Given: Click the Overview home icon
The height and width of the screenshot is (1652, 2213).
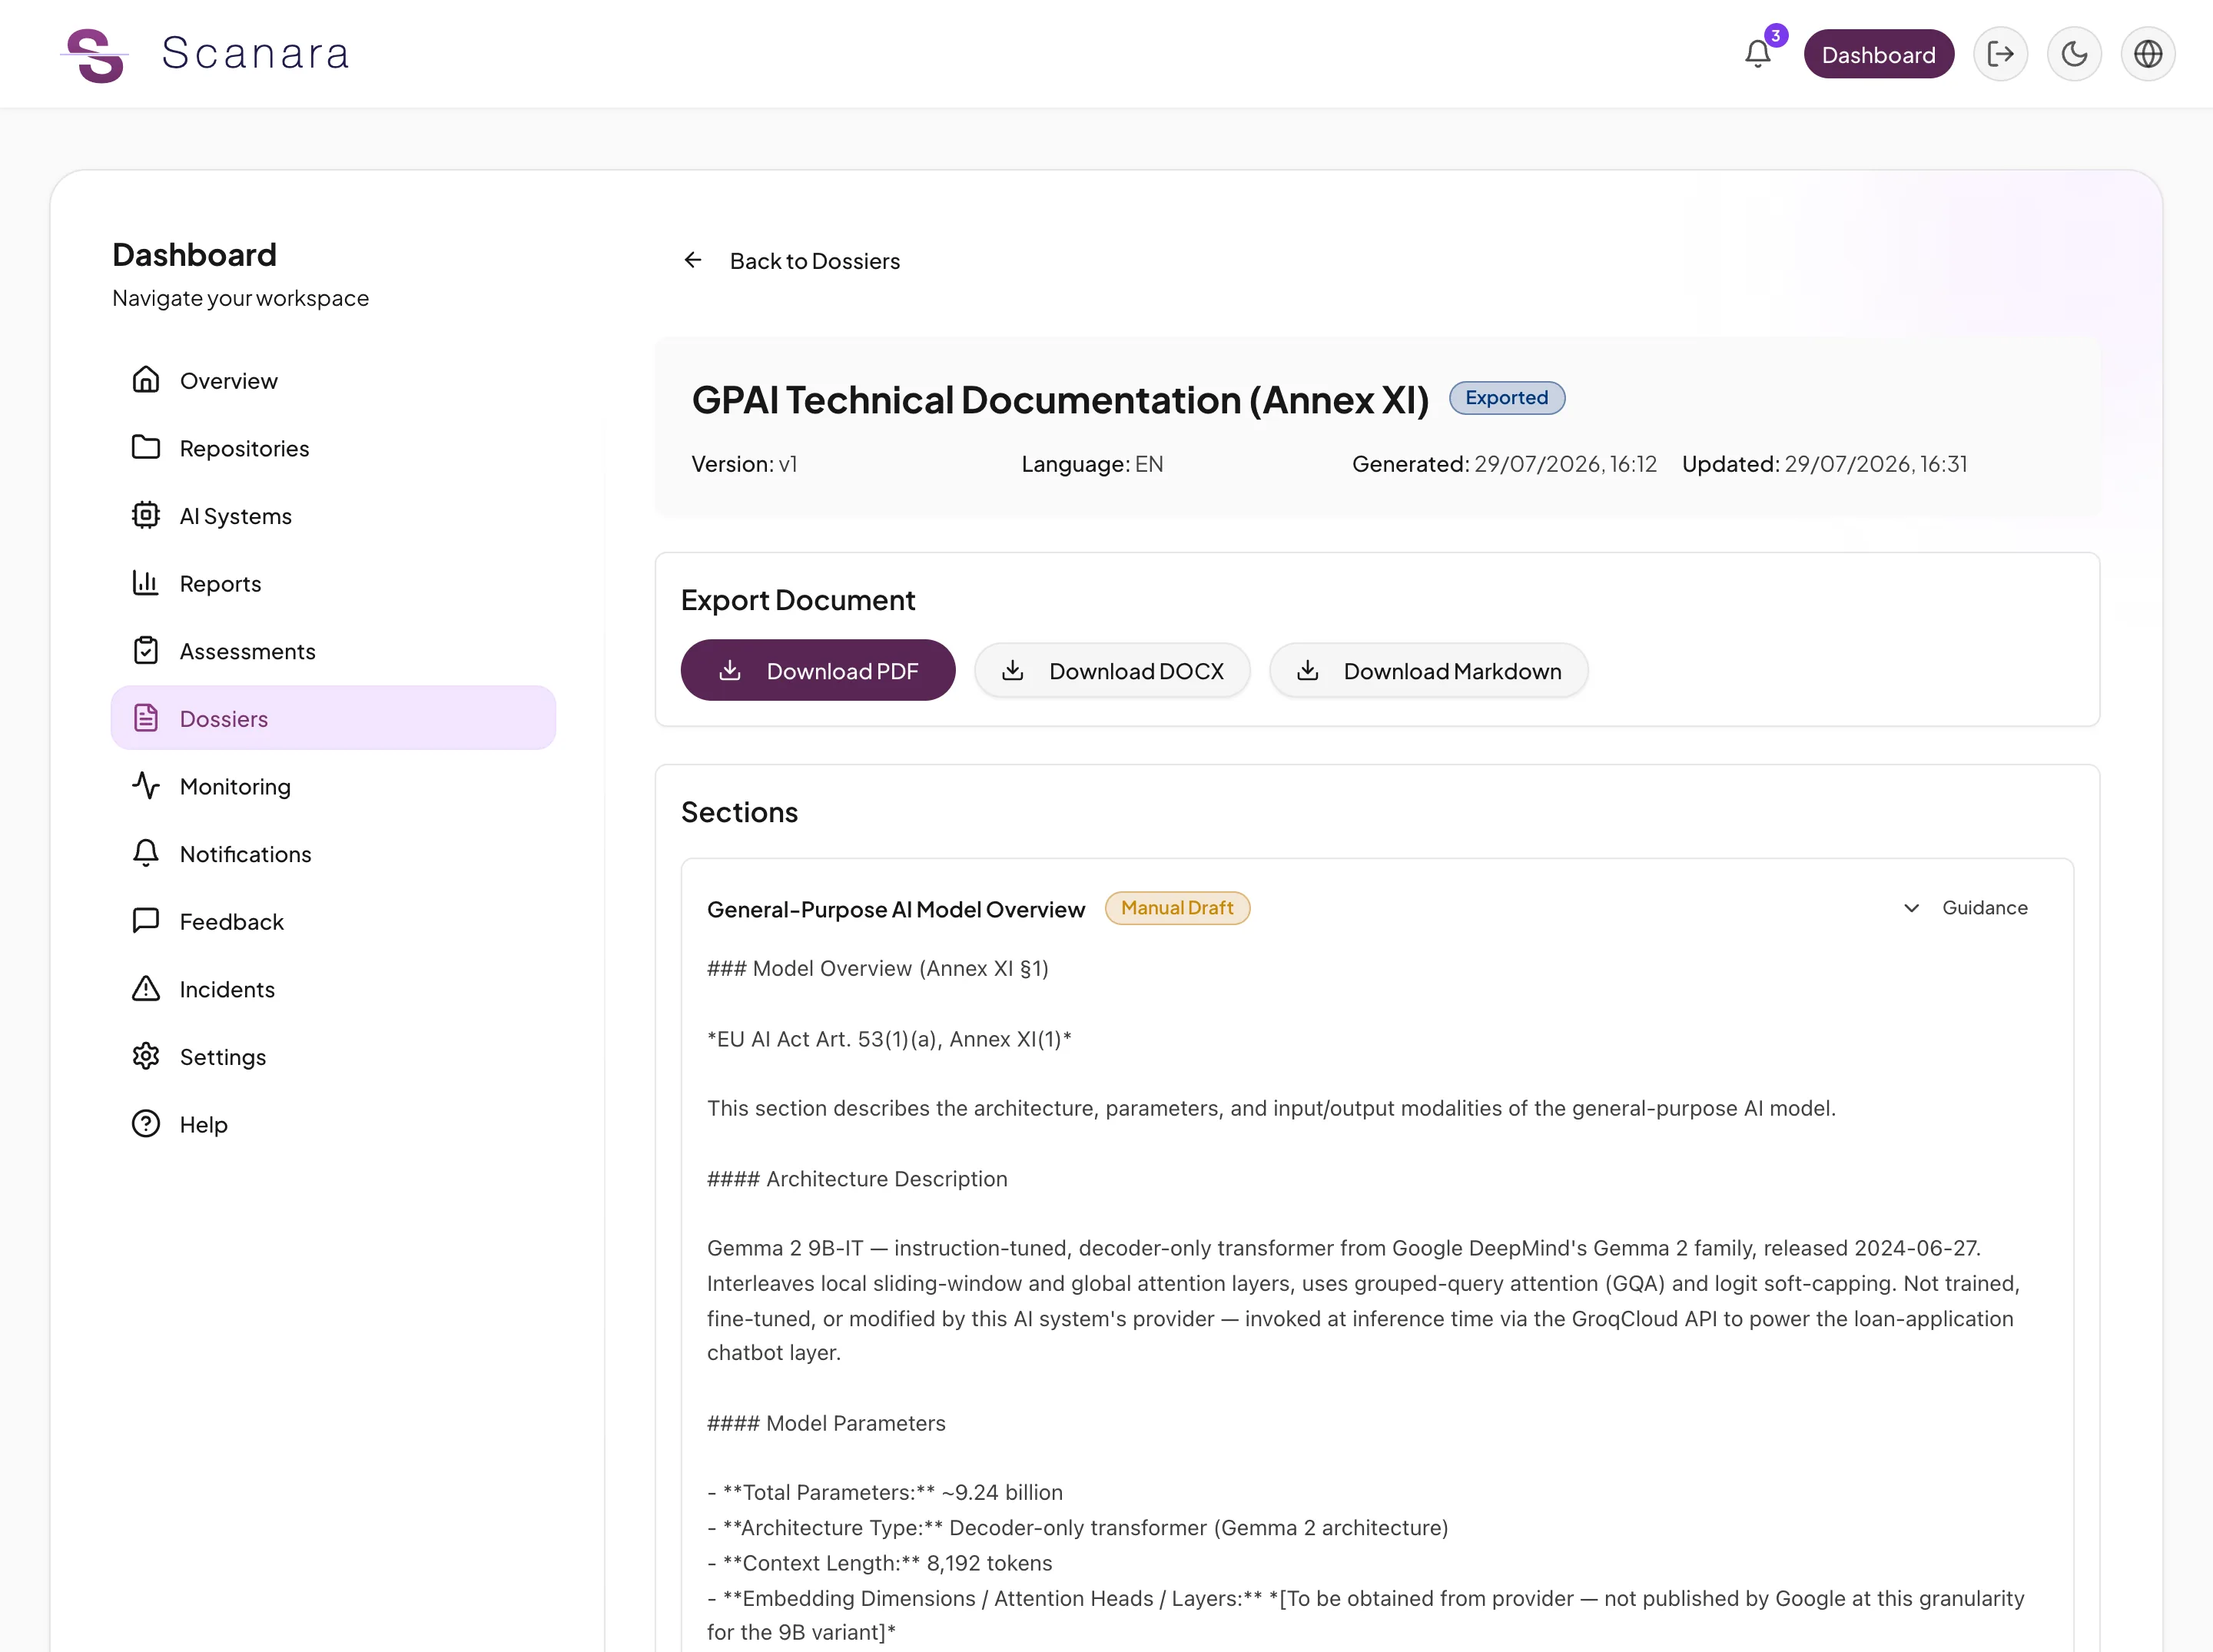Looking at the screenshot, I should 146,380.
